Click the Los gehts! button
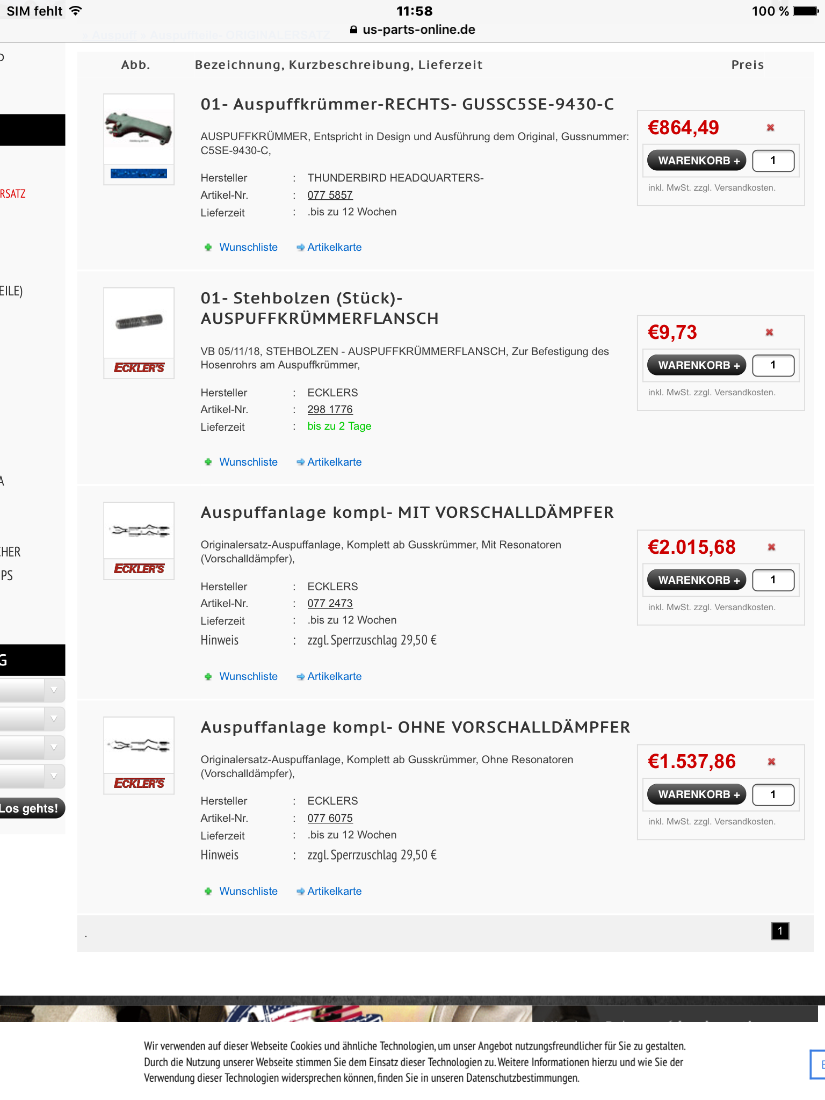 point(32,808)
